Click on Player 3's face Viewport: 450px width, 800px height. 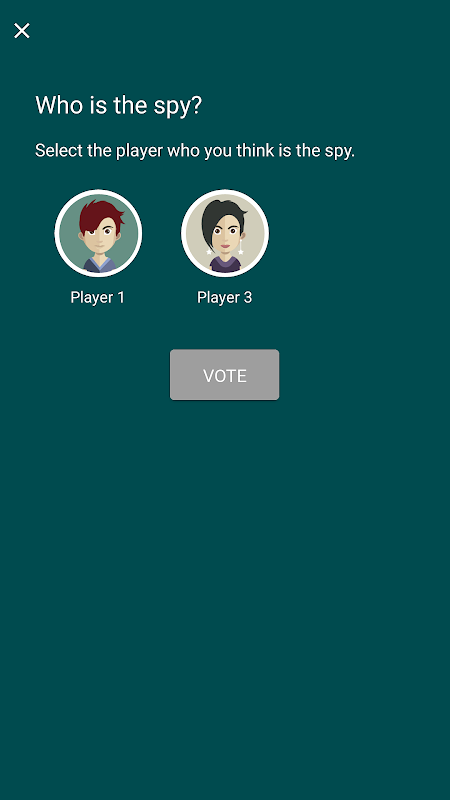tap(227, 238)
